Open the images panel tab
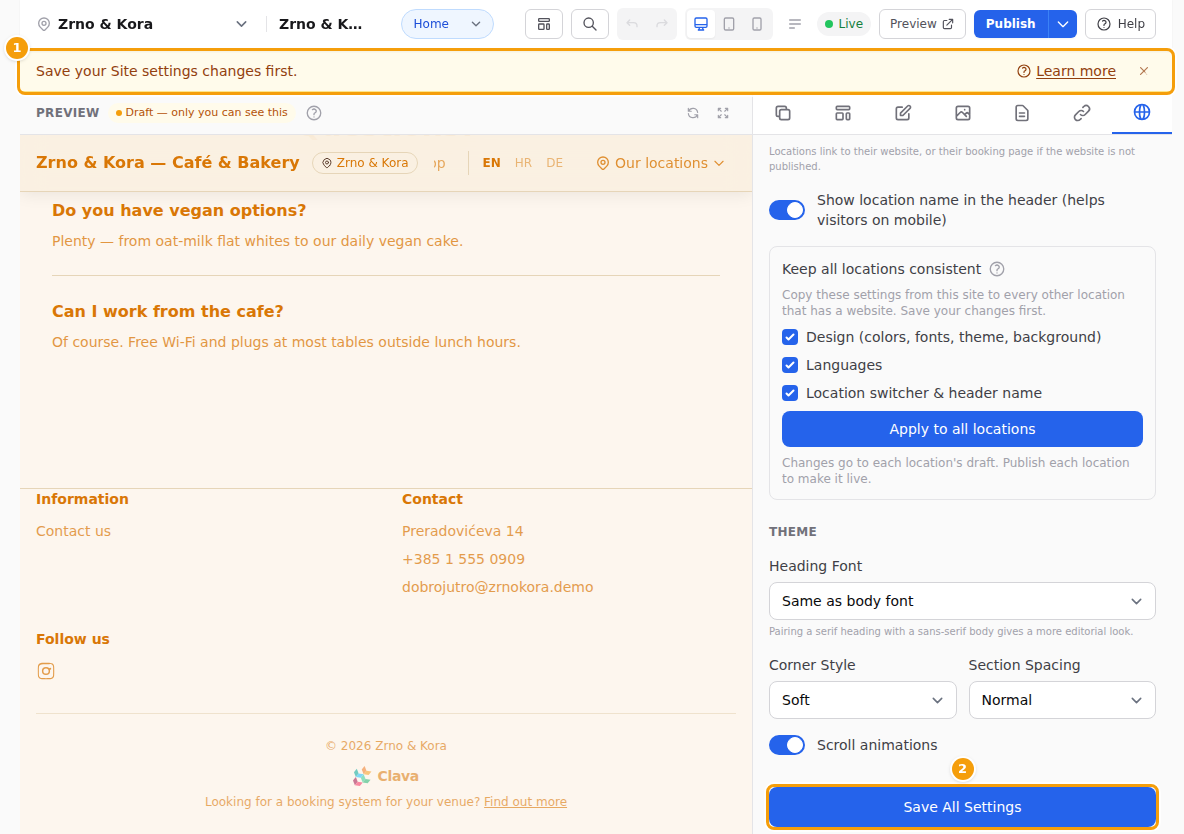This screenshot has height=834, width=1184. pyautogui.click(x=962, y=113)
